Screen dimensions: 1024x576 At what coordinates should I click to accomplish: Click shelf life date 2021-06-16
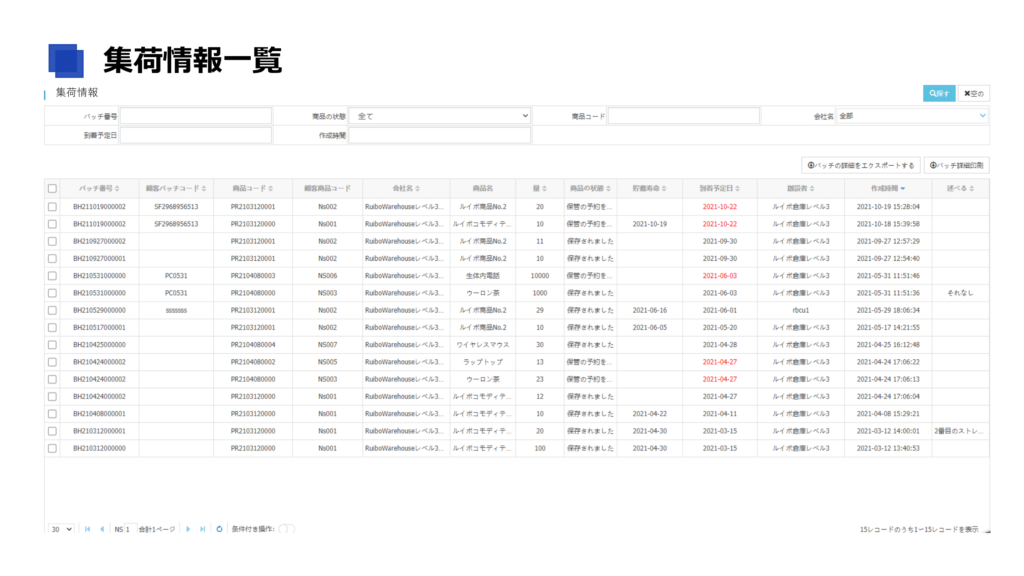[x=649, y=310]
